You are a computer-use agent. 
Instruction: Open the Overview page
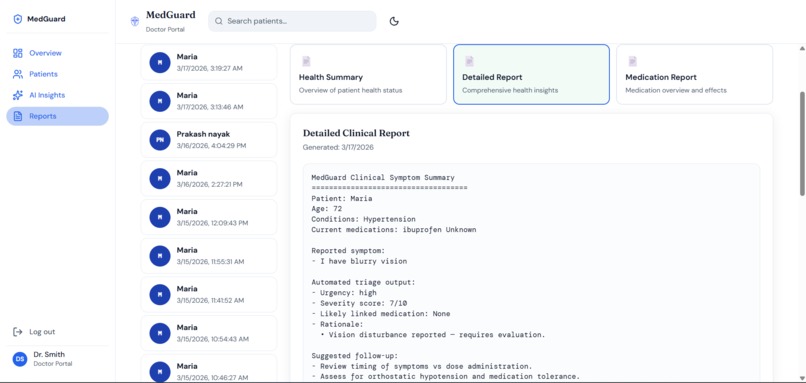tap(58, 53)
